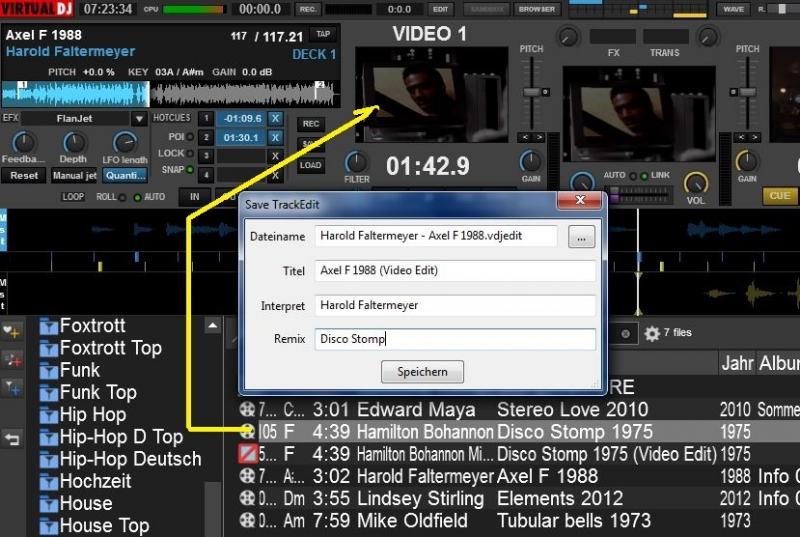Click hotcue button number 4

coord(206,175)
